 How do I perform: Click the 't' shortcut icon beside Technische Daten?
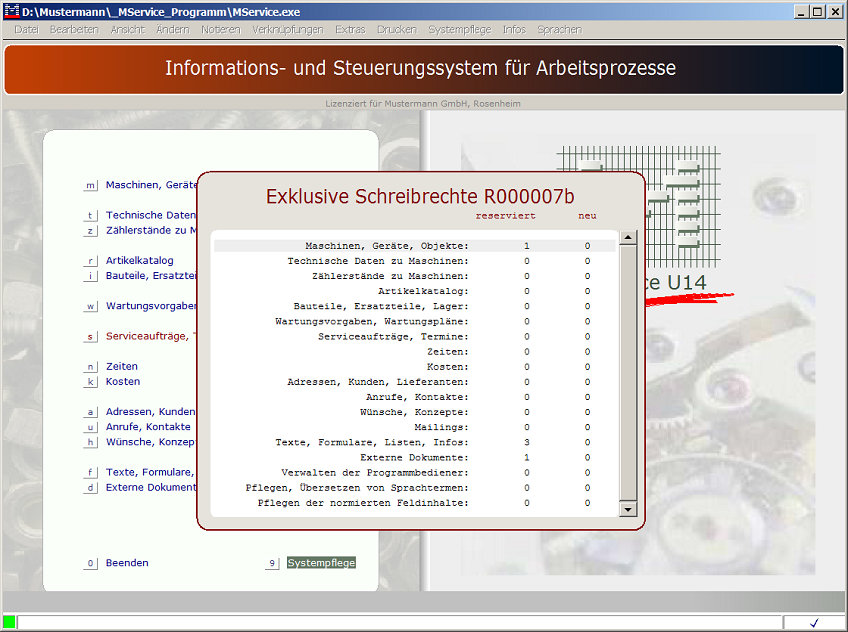(90, 215)
